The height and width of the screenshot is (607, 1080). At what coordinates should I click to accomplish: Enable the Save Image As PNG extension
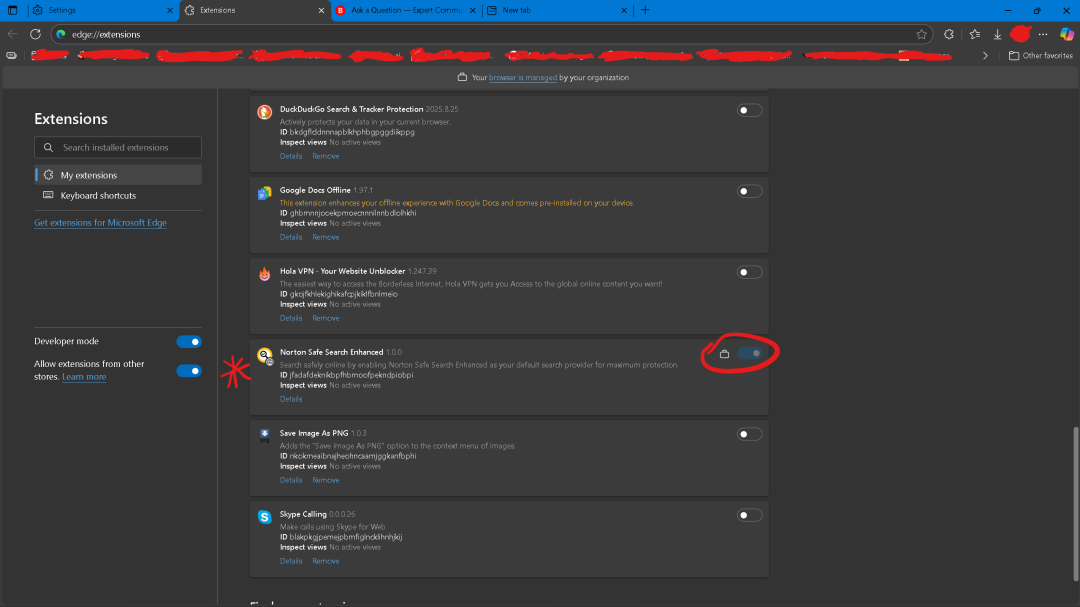749,434
